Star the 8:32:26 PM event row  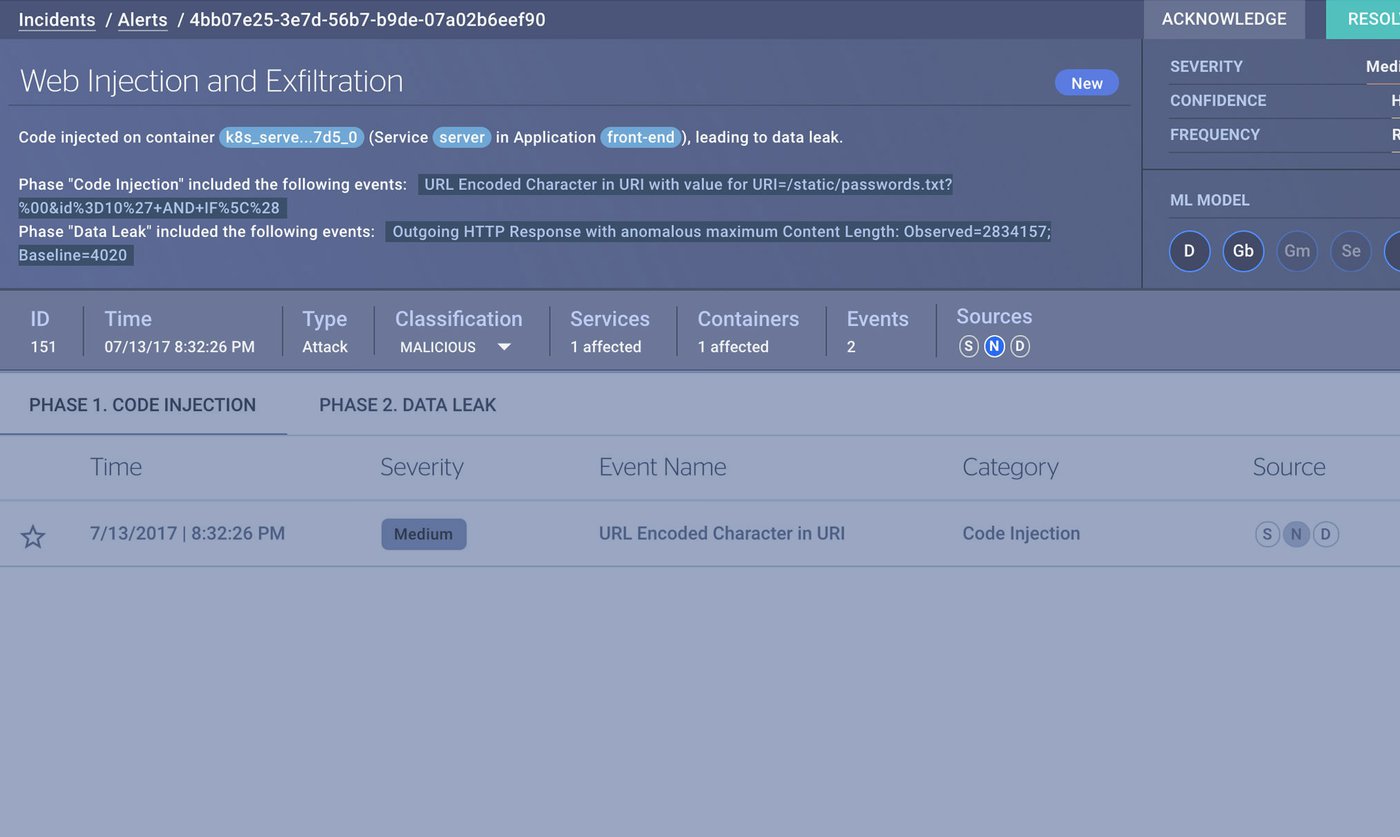(x=33, y=536)
